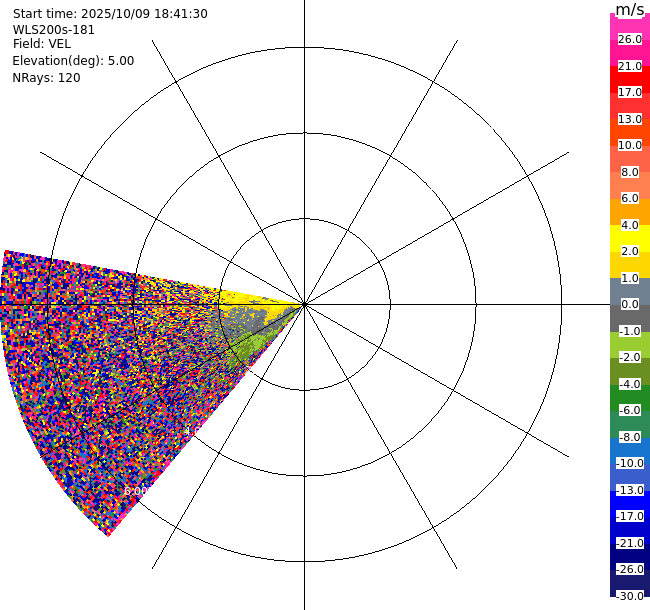Click the magenta swatch above 26.0
This screenshot has width=650, height=610.
click(x=629, y=26)
